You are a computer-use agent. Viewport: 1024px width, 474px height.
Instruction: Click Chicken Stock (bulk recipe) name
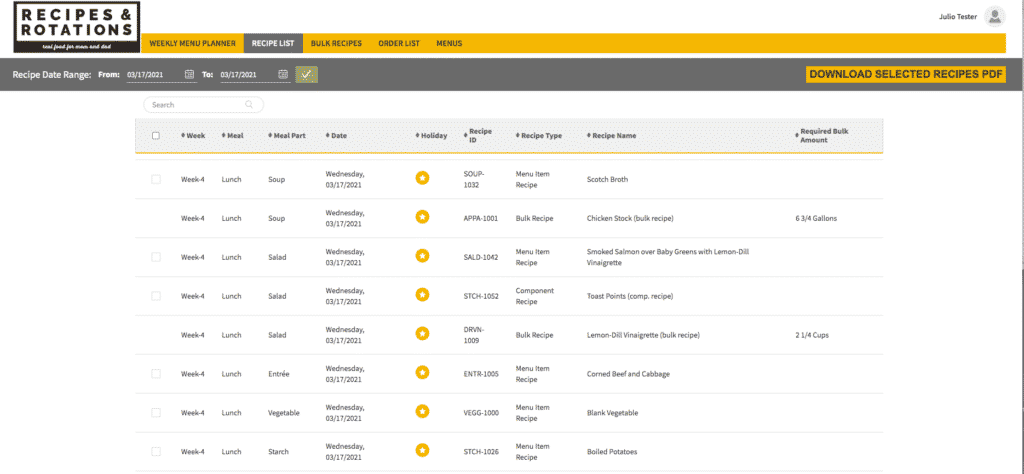(x=630, y=218)
